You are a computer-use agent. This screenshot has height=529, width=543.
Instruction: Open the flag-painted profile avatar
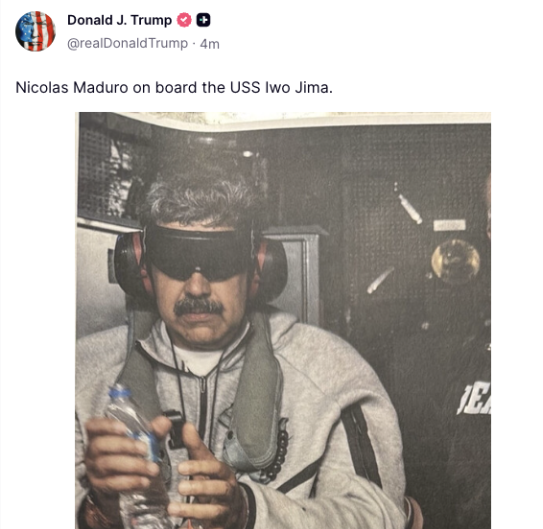35,31
